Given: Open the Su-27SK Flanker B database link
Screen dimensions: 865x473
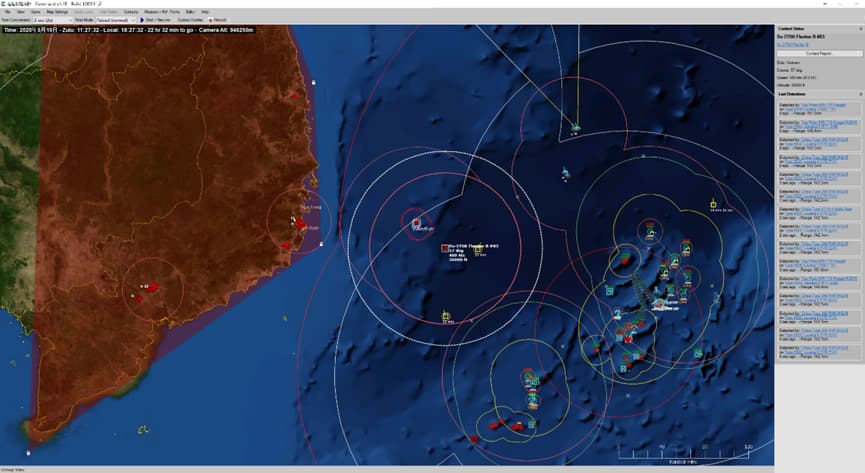Looking at the screenshot, I should click(793, 45).
